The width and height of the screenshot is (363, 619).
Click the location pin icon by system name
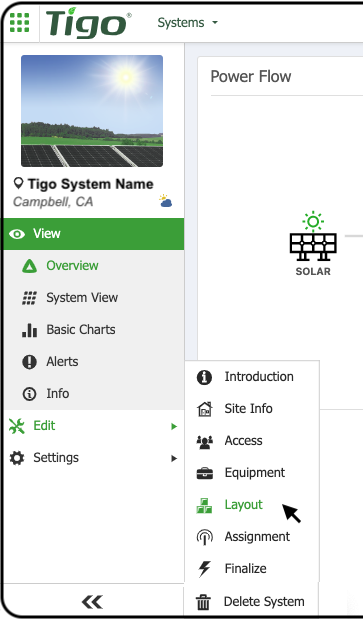(18, 183)
